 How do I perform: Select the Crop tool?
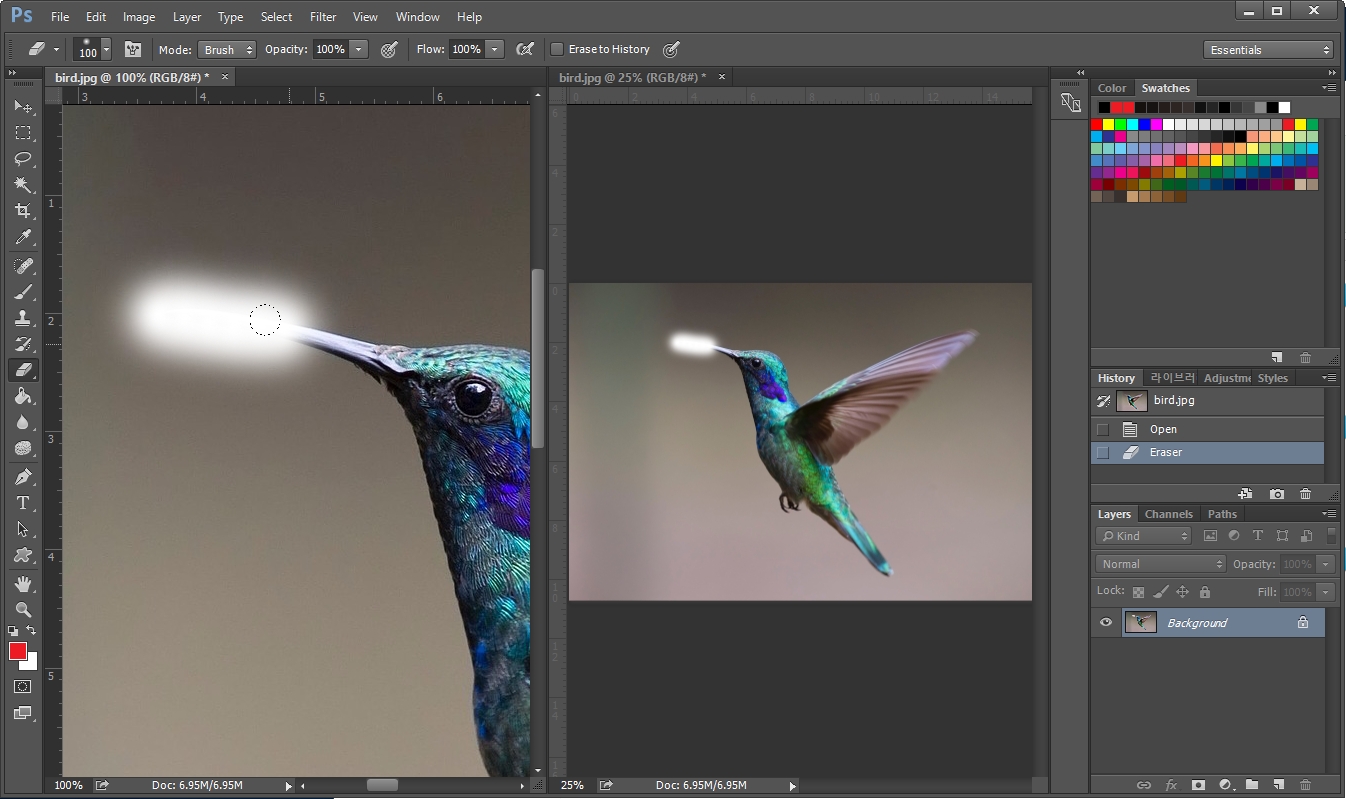tap(23, 211)
